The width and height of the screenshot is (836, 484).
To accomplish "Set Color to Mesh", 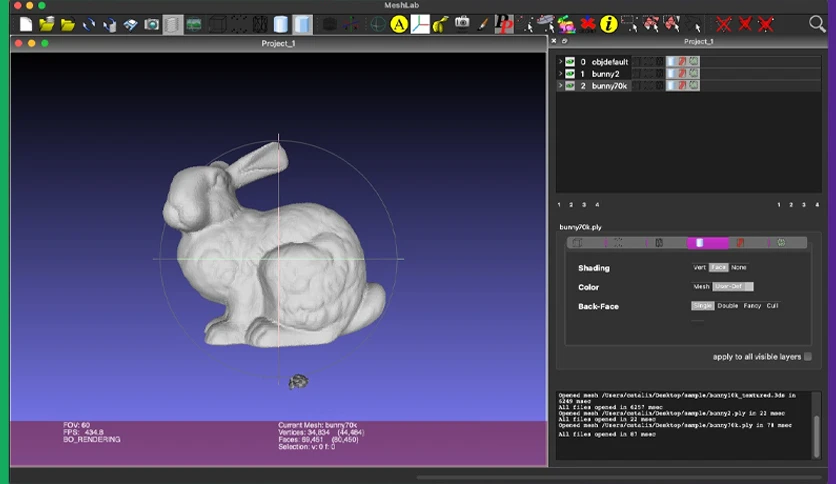I will [x=701, y=287].
